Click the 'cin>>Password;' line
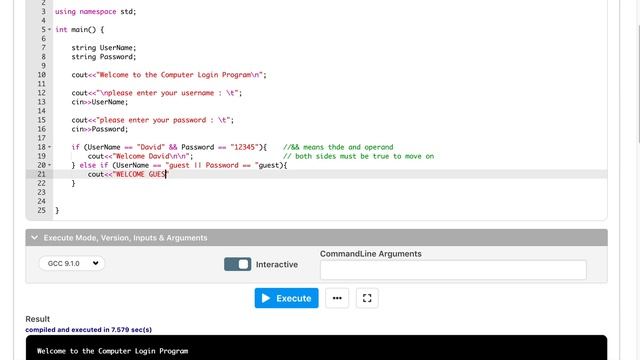The image size is (640, 360). click(x=100, y=129)
